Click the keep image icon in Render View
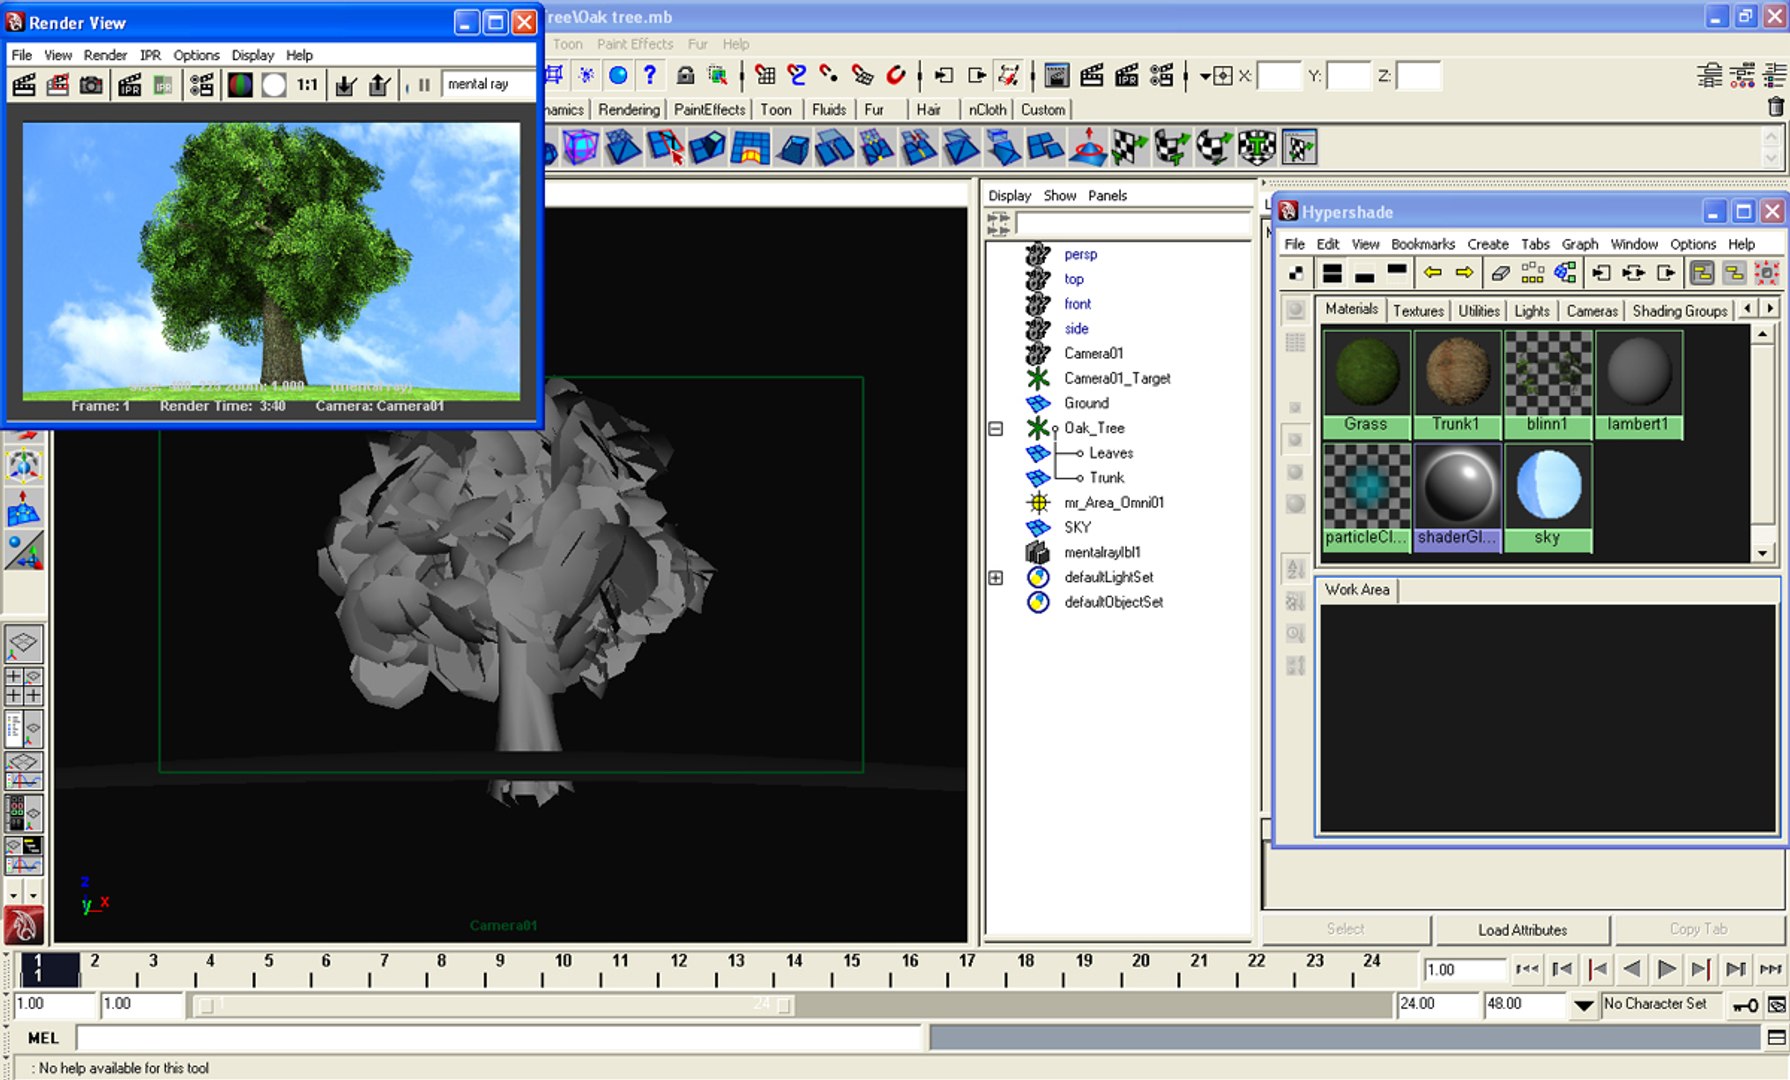Screen dimensions: 1790x1080 point(345,85)
